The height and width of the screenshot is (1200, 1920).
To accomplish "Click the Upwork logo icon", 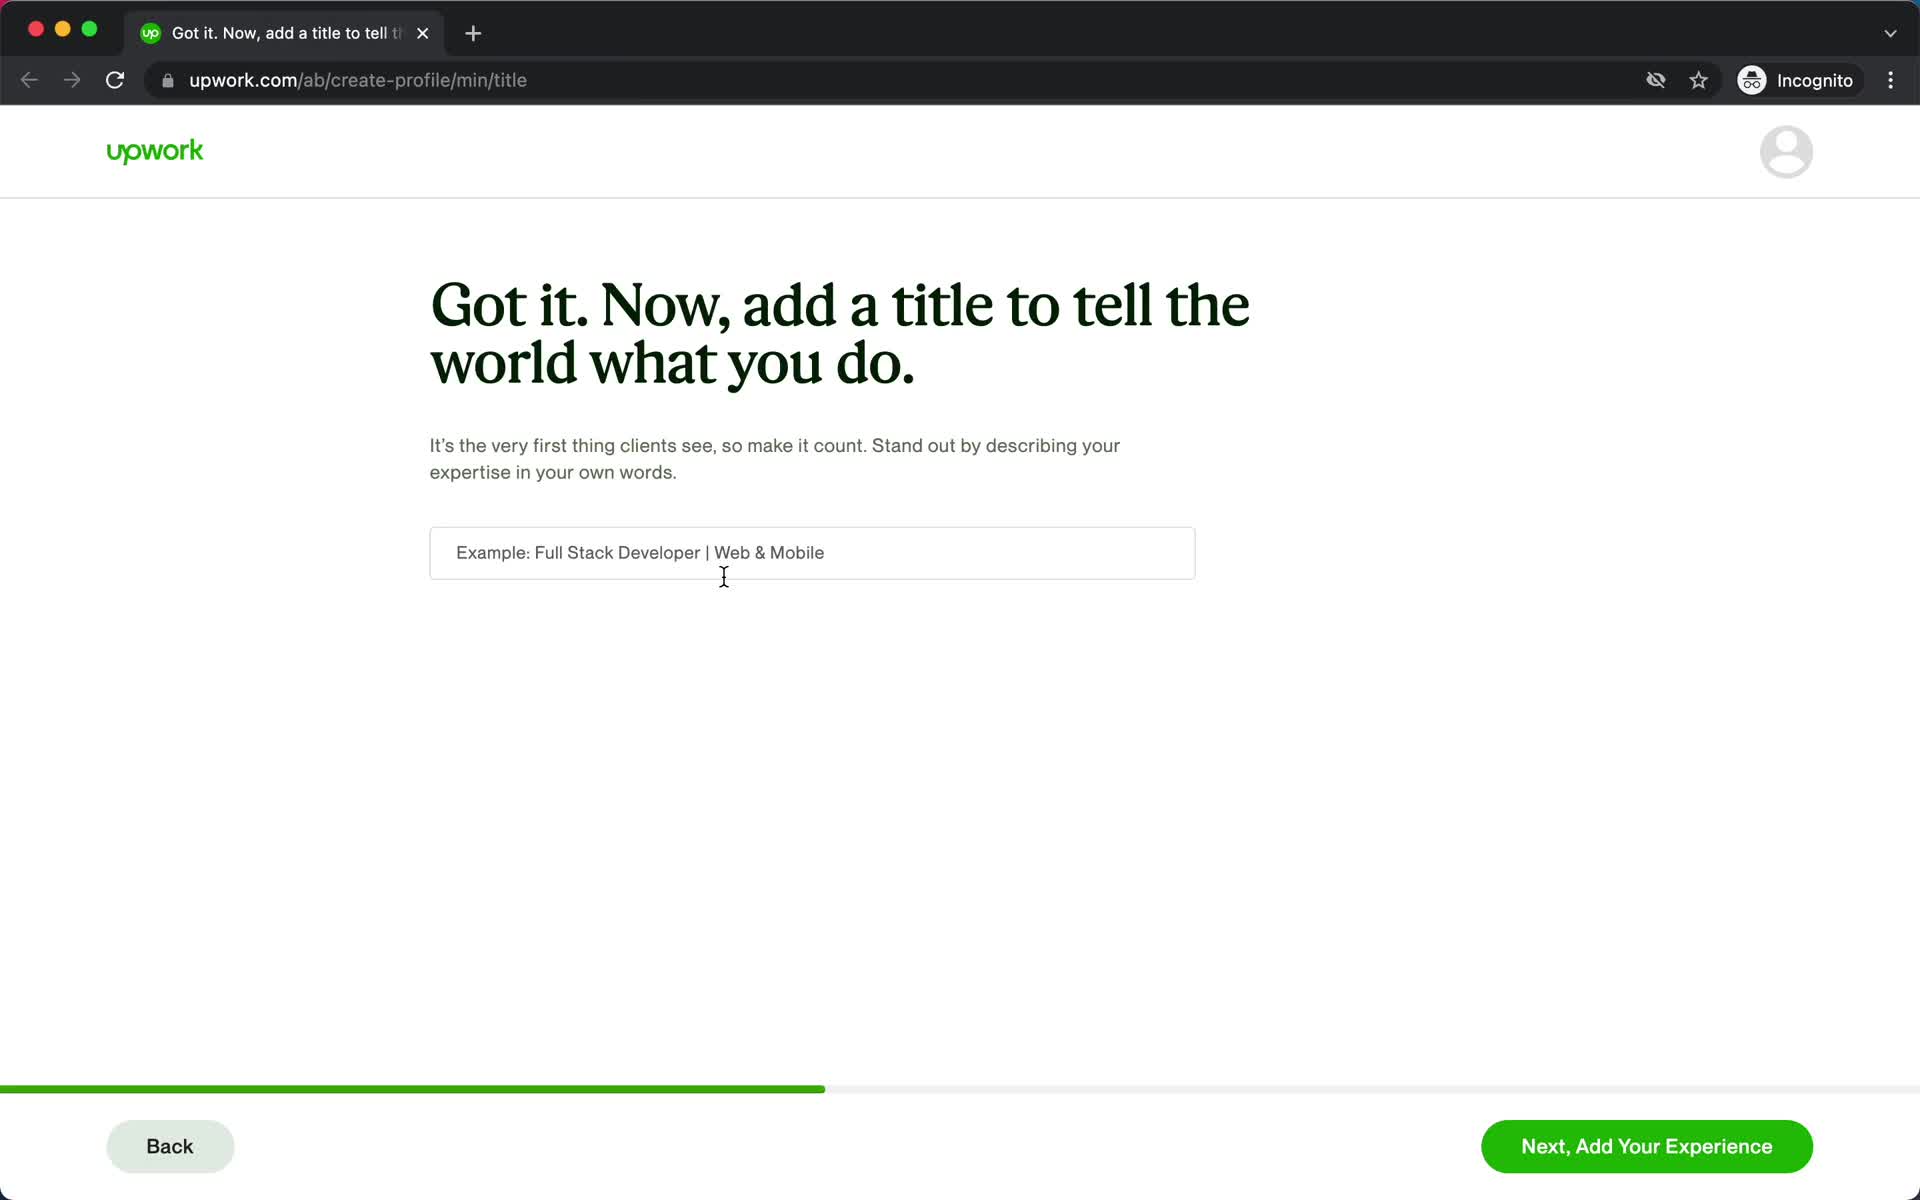I will [155, 152].
